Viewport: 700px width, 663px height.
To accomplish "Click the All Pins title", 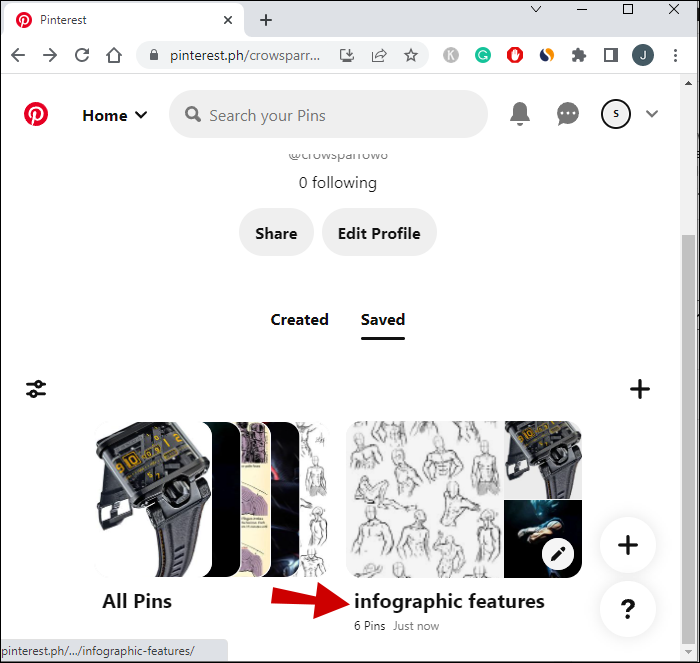I will (137, 601).
